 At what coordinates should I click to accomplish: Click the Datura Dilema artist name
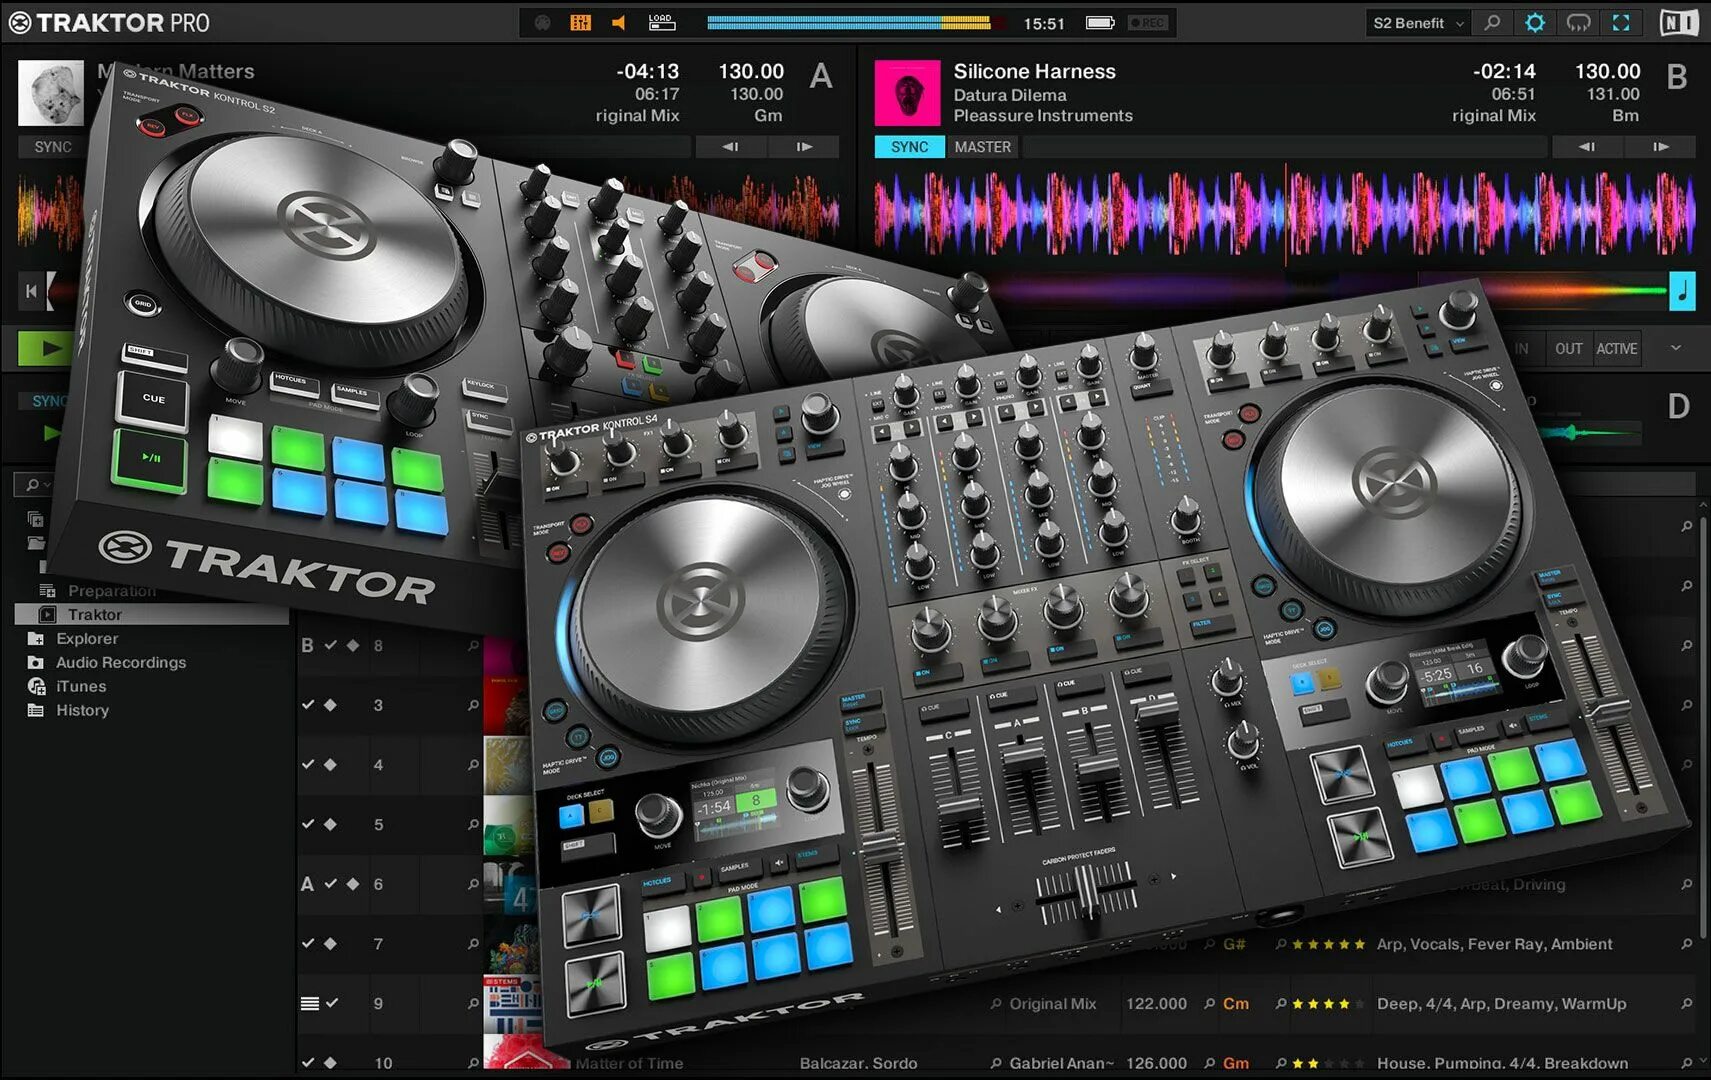pos(1009,95)
